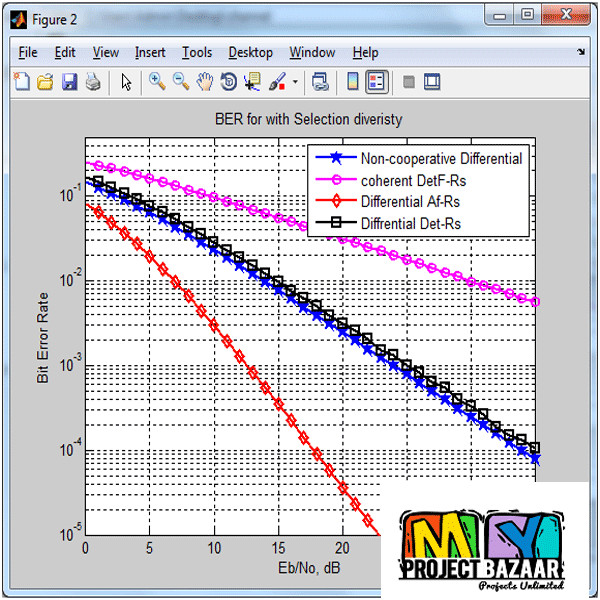Print the figure with the printer icon
Screen dimensions: 600x600
(92, 82)
